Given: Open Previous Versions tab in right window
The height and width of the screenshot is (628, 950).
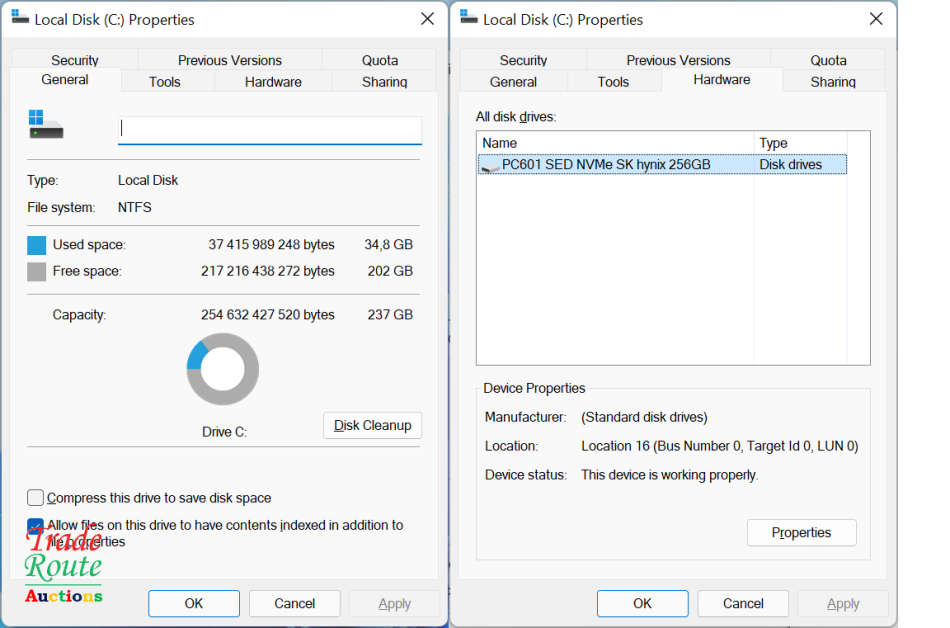Looking at the screenshot, I should [x=678, y=60].
